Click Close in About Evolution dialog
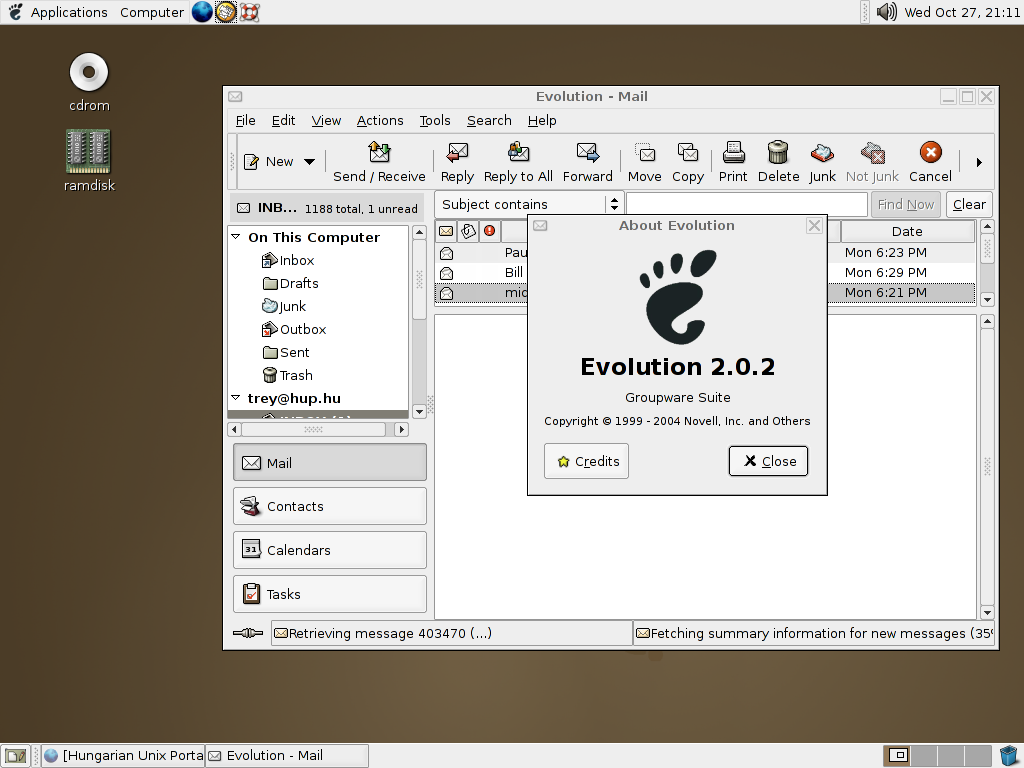This screenshot has width=1024, height=768. coord(769,461)
